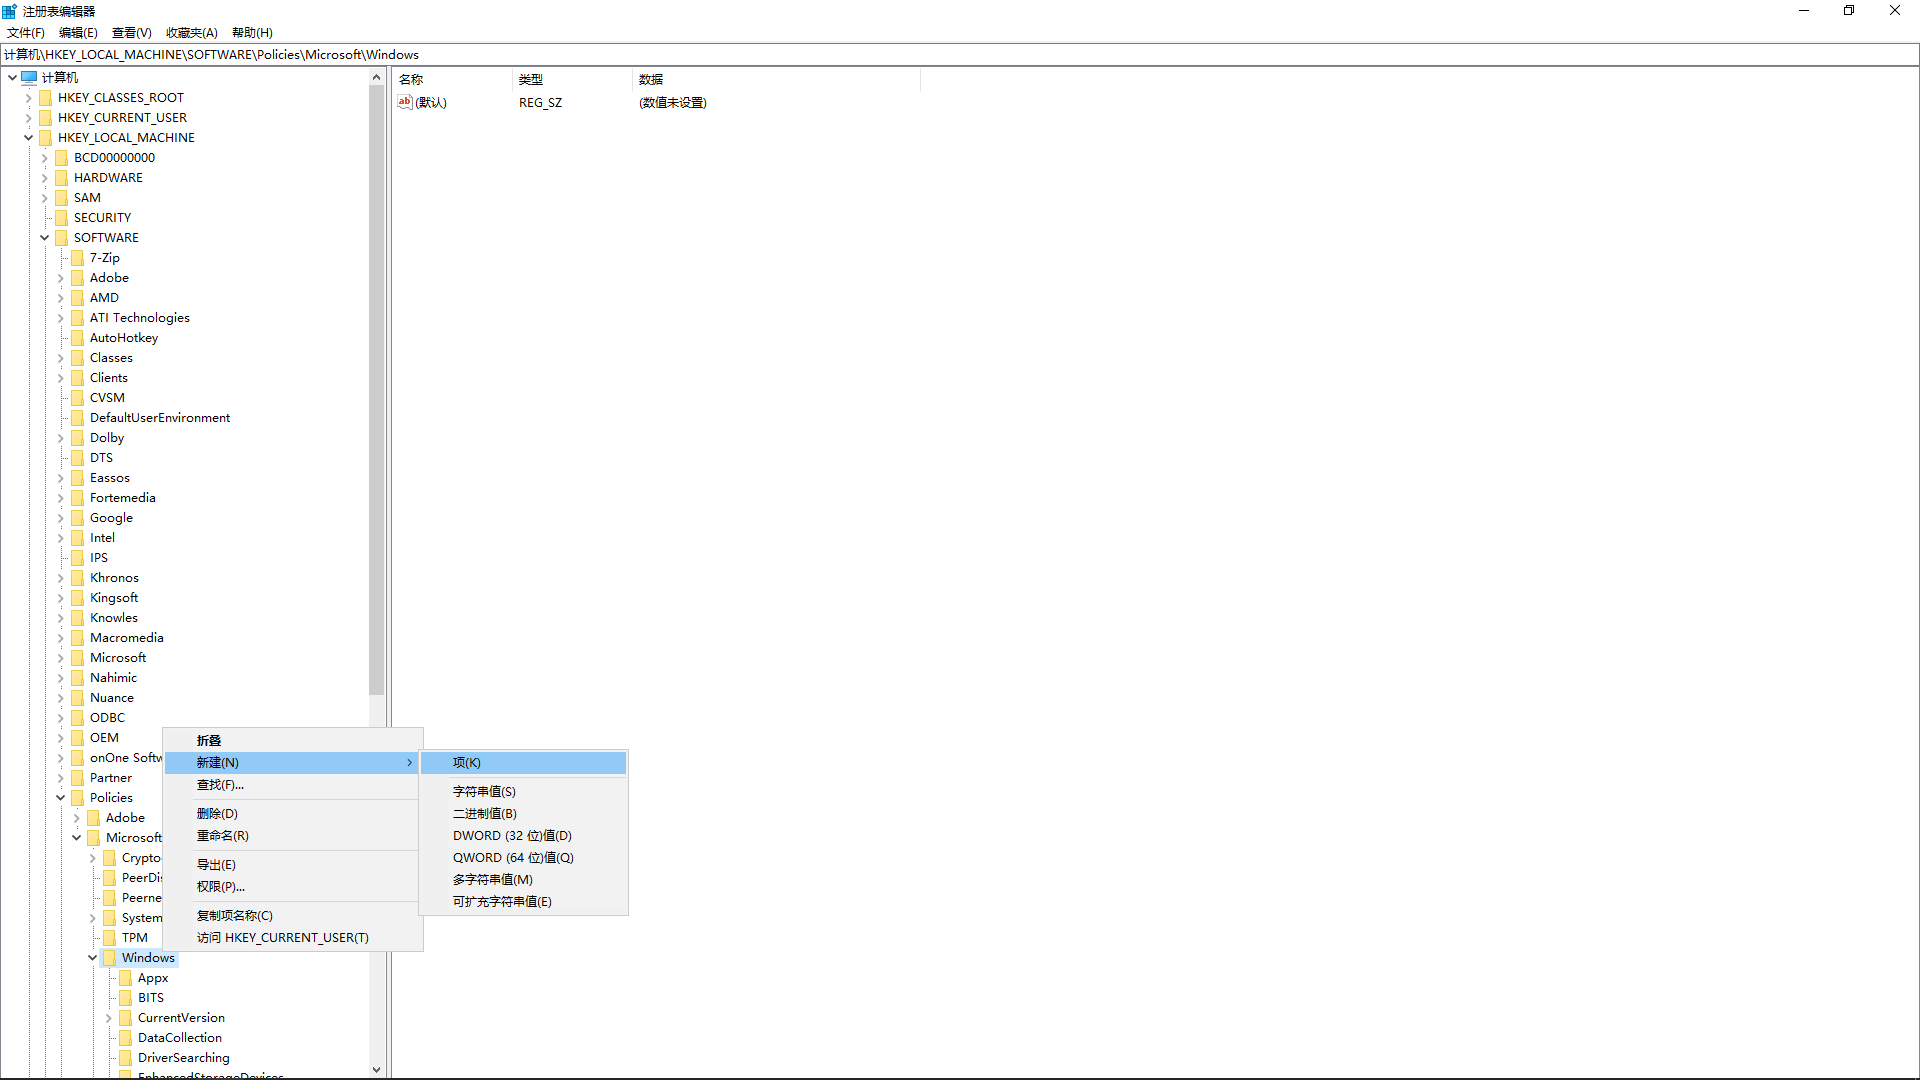
Task: Click the DataCollection folder icon
Action: click(126, 1037)
